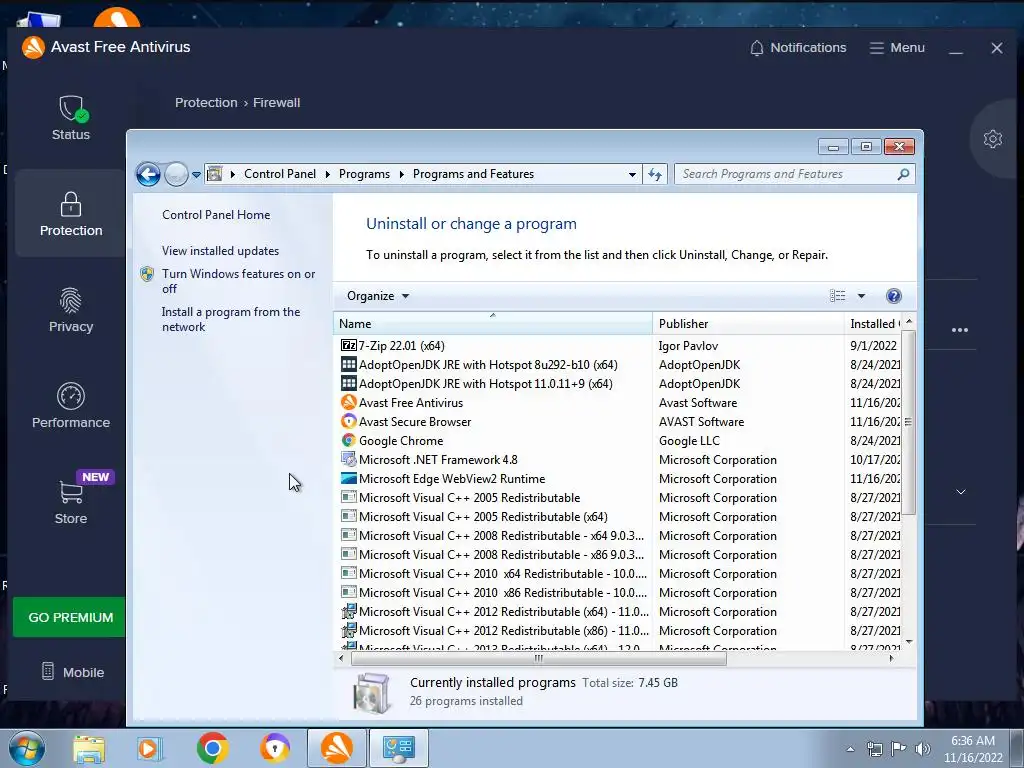Open the Avast Menu
Screen dimensions: 1024x768
point(897,48)
